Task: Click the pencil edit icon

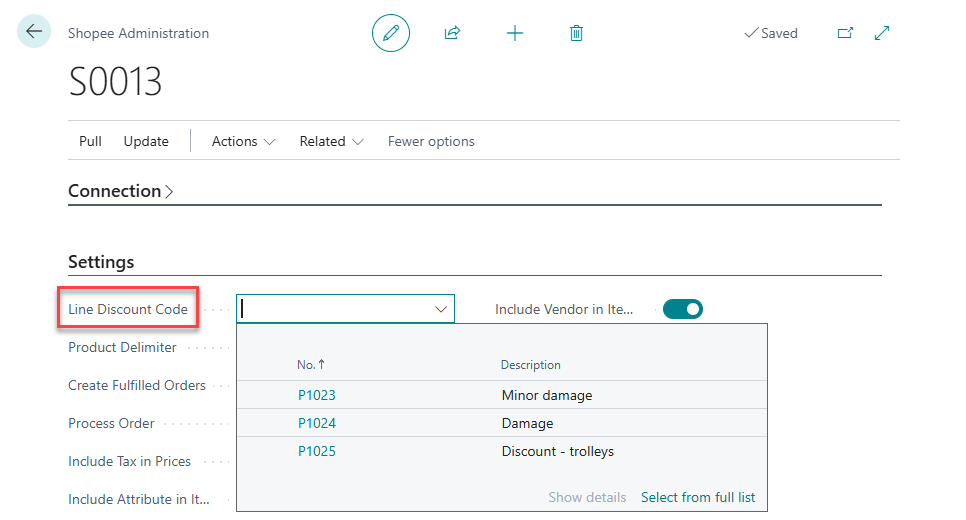Action: (x=391, y=33)
